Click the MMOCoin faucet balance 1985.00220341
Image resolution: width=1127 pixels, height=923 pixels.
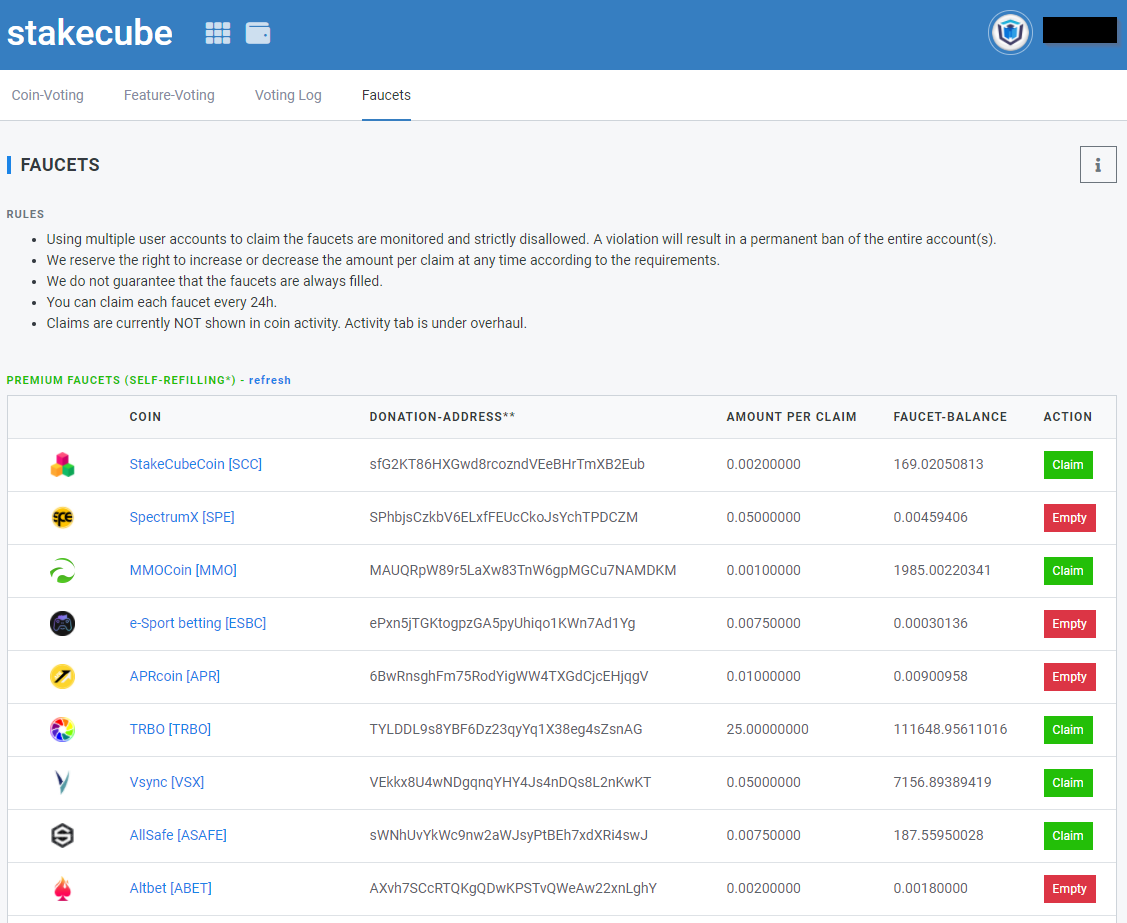pos(942,571)
